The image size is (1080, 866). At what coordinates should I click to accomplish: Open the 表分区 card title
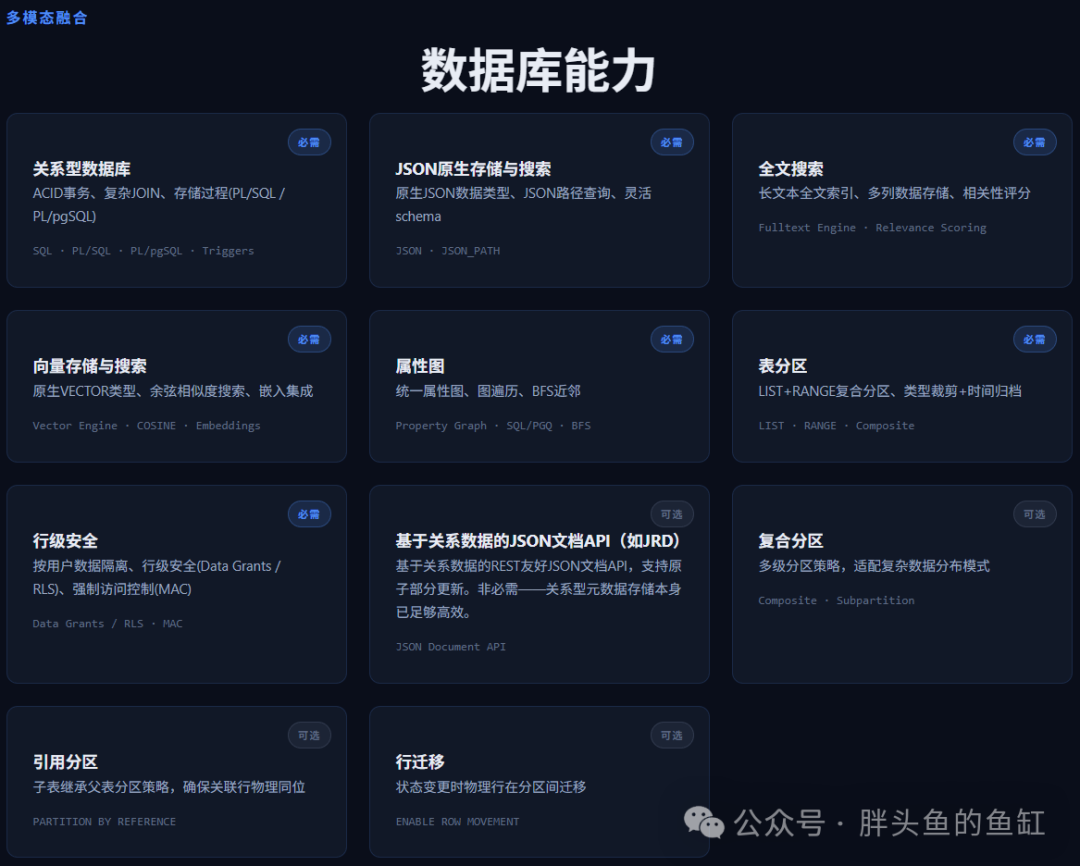782,366
